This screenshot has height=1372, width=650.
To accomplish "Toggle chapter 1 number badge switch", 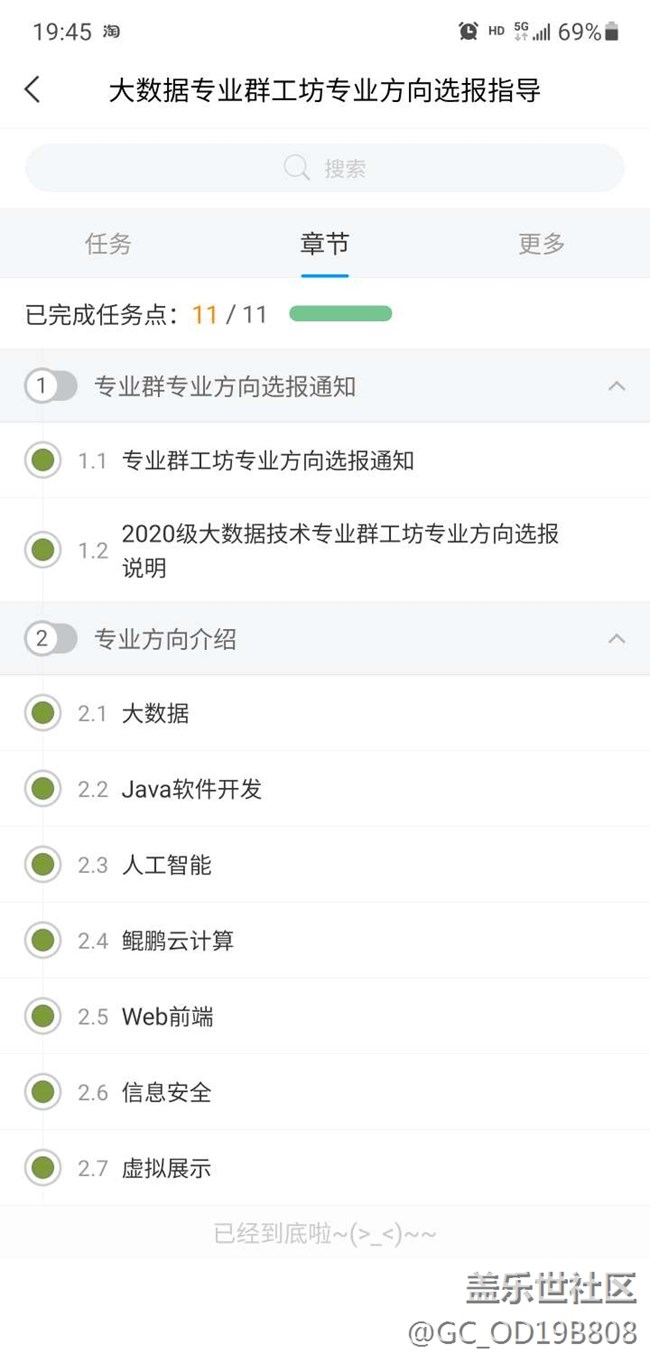I will pyautogui.click(x=51, y=386).
